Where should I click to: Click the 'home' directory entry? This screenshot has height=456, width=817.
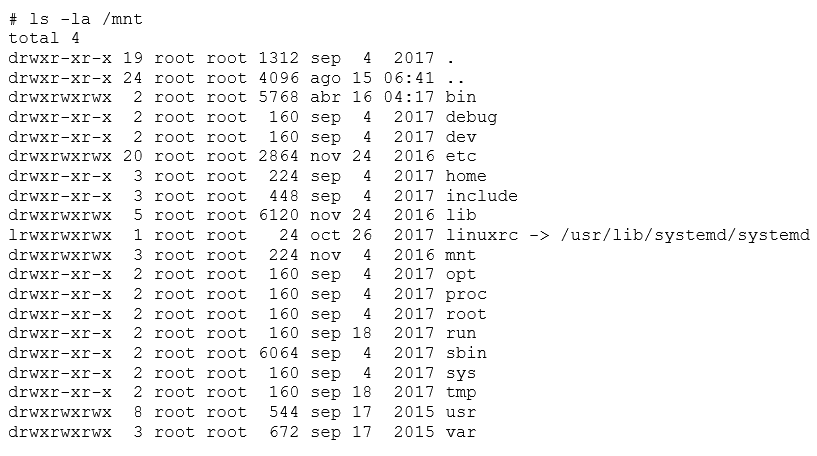click(x=466, y=176)
